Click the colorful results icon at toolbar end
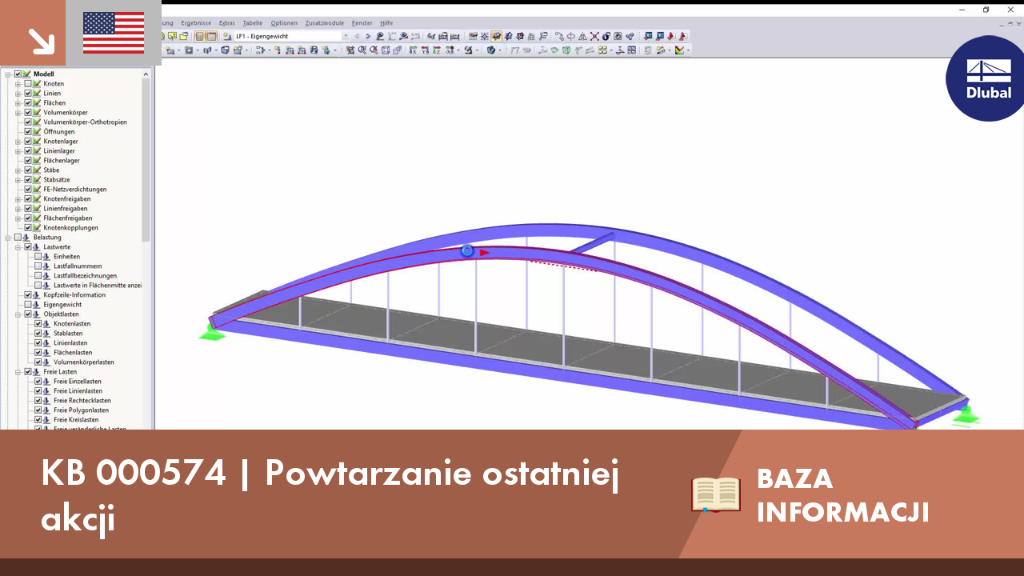Image resolution: width=1024 pixels, height=576 pixels. pyautogui.click(x=679, y=50)
